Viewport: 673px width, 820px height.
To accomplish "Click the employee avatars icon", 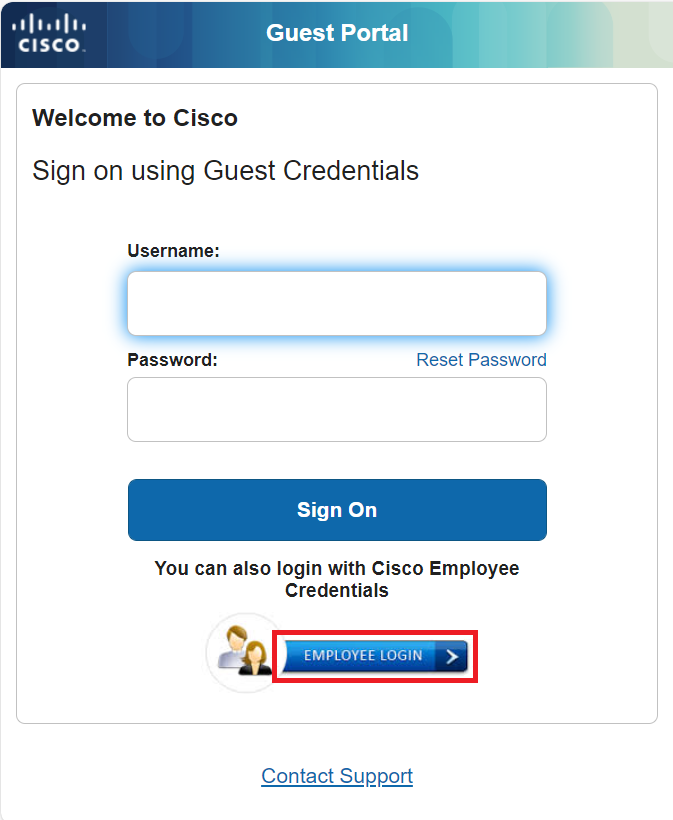I will click(245, 652).
